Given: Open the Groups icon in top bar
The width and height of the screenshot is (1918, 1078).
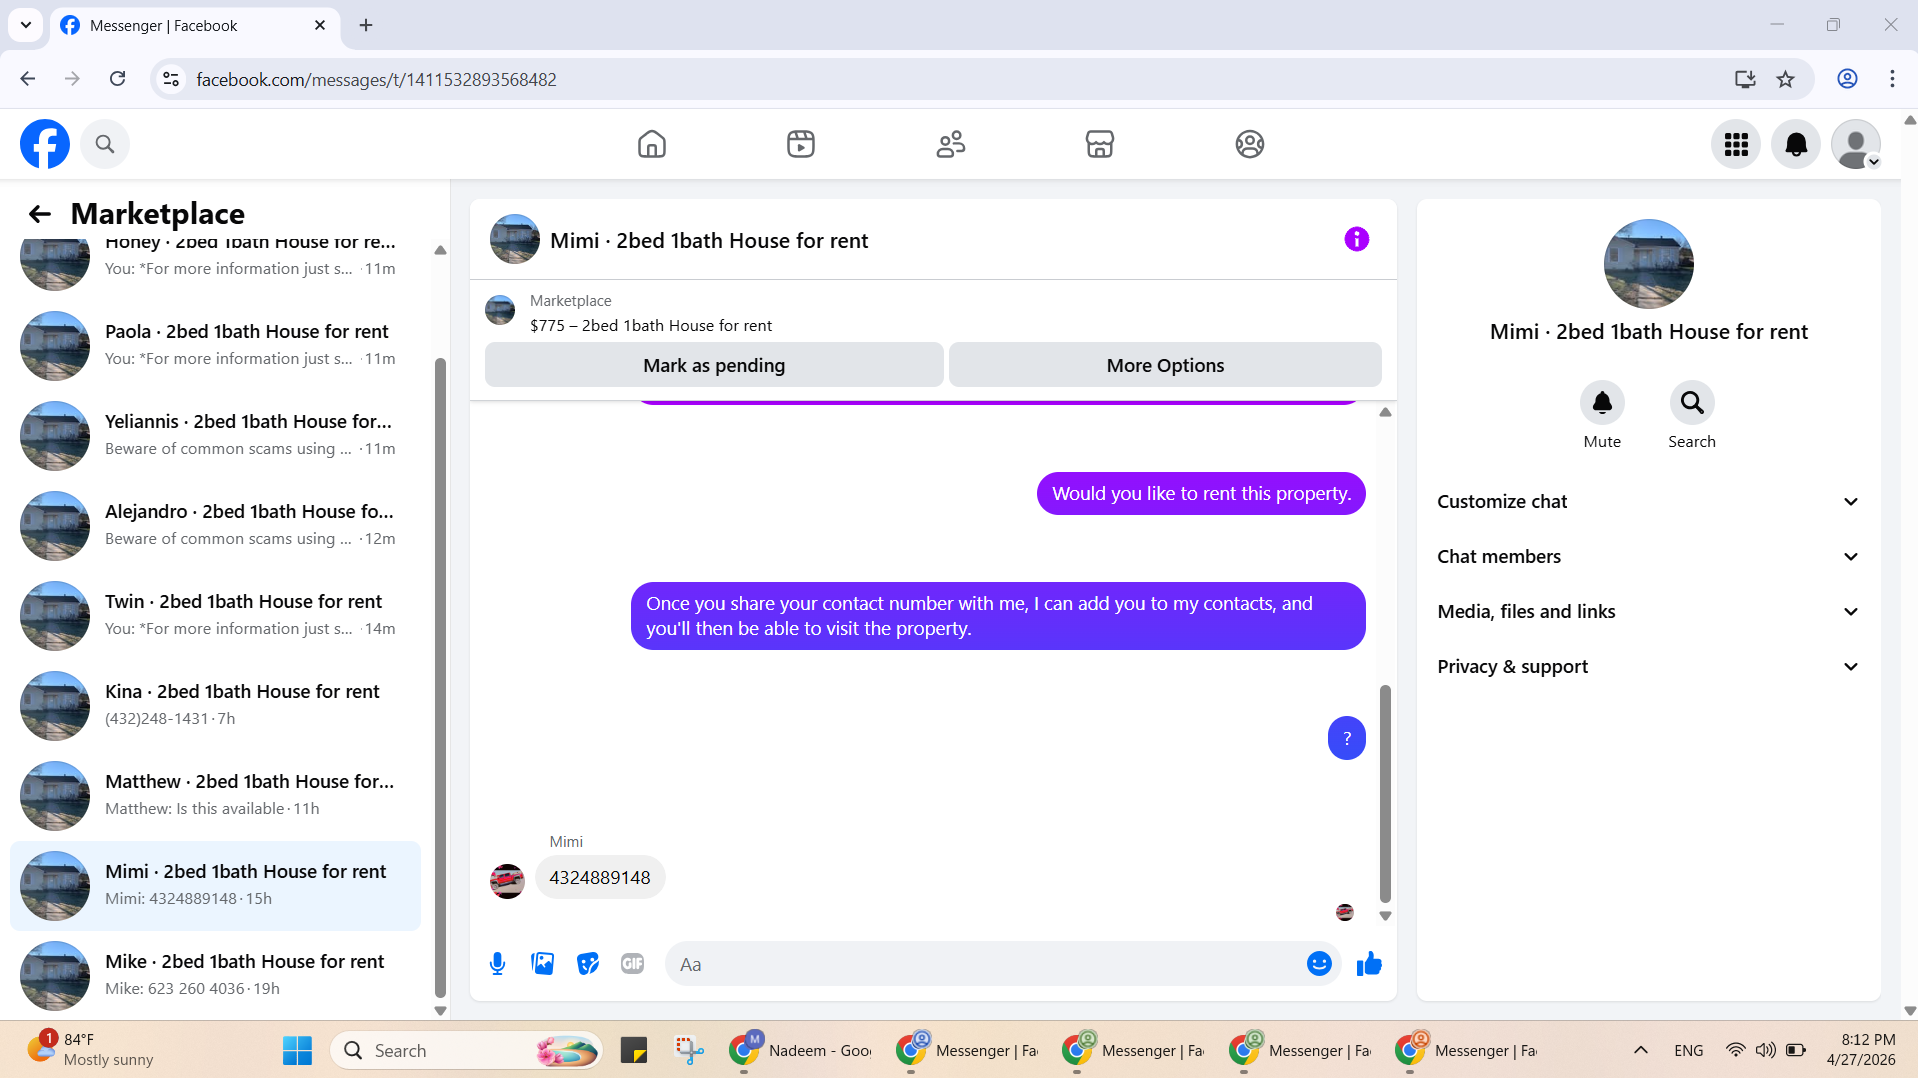Looking at the screenshot, I should (1250, 144).
